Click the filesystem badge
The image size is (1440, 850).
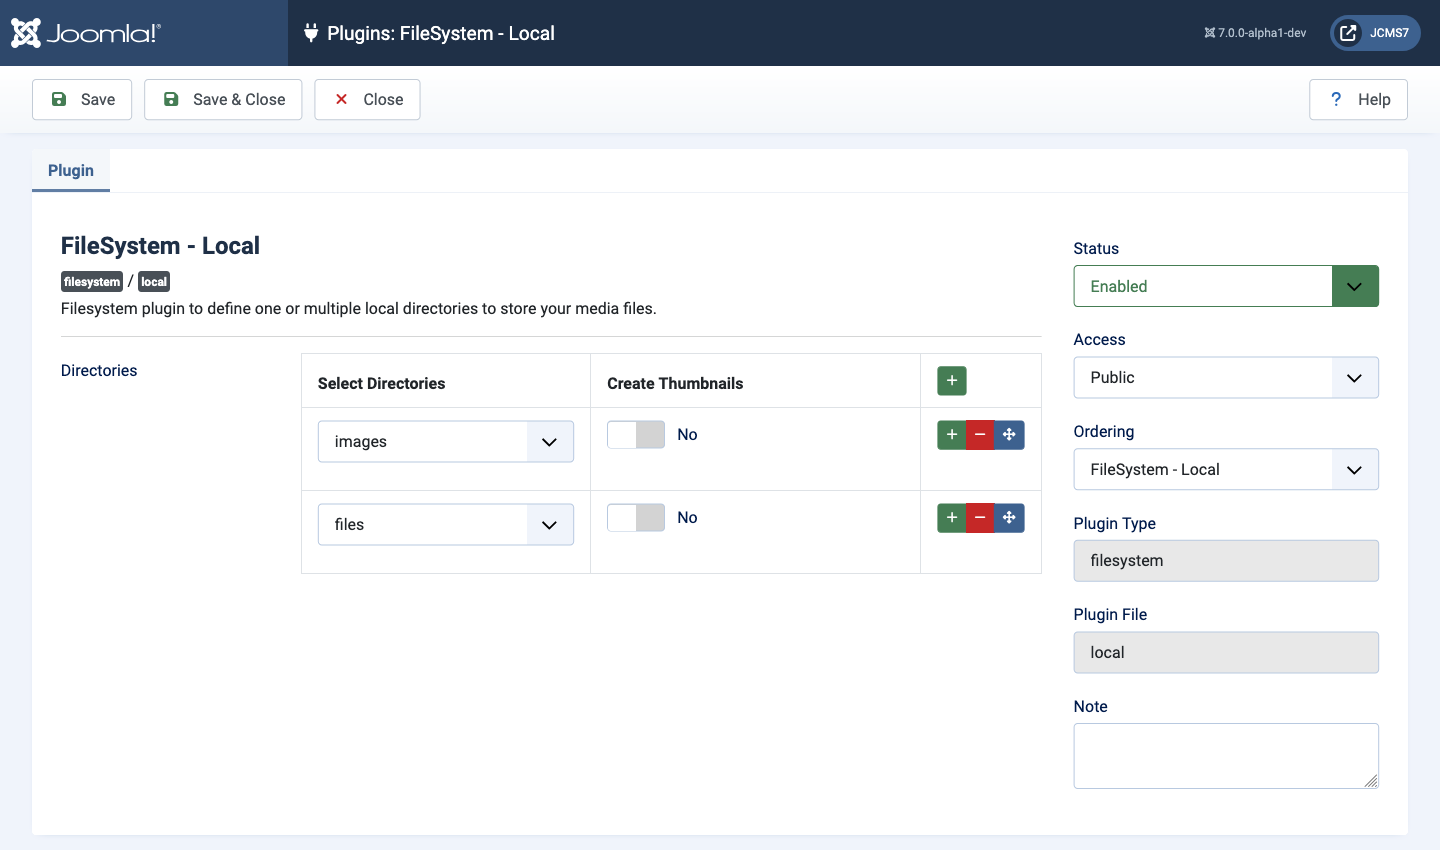coord(92,282)
